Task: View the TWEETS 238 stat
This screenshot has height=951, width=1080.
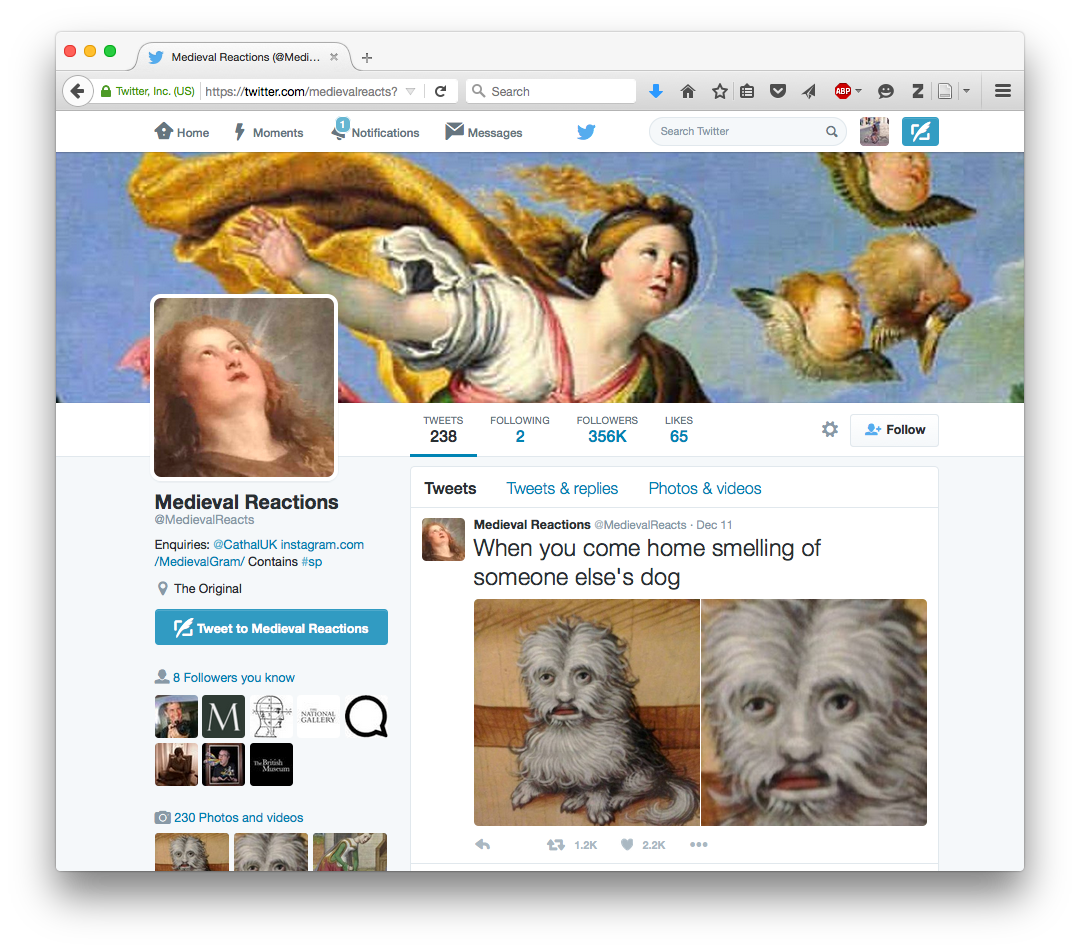Action: click(x=443, y=430)
